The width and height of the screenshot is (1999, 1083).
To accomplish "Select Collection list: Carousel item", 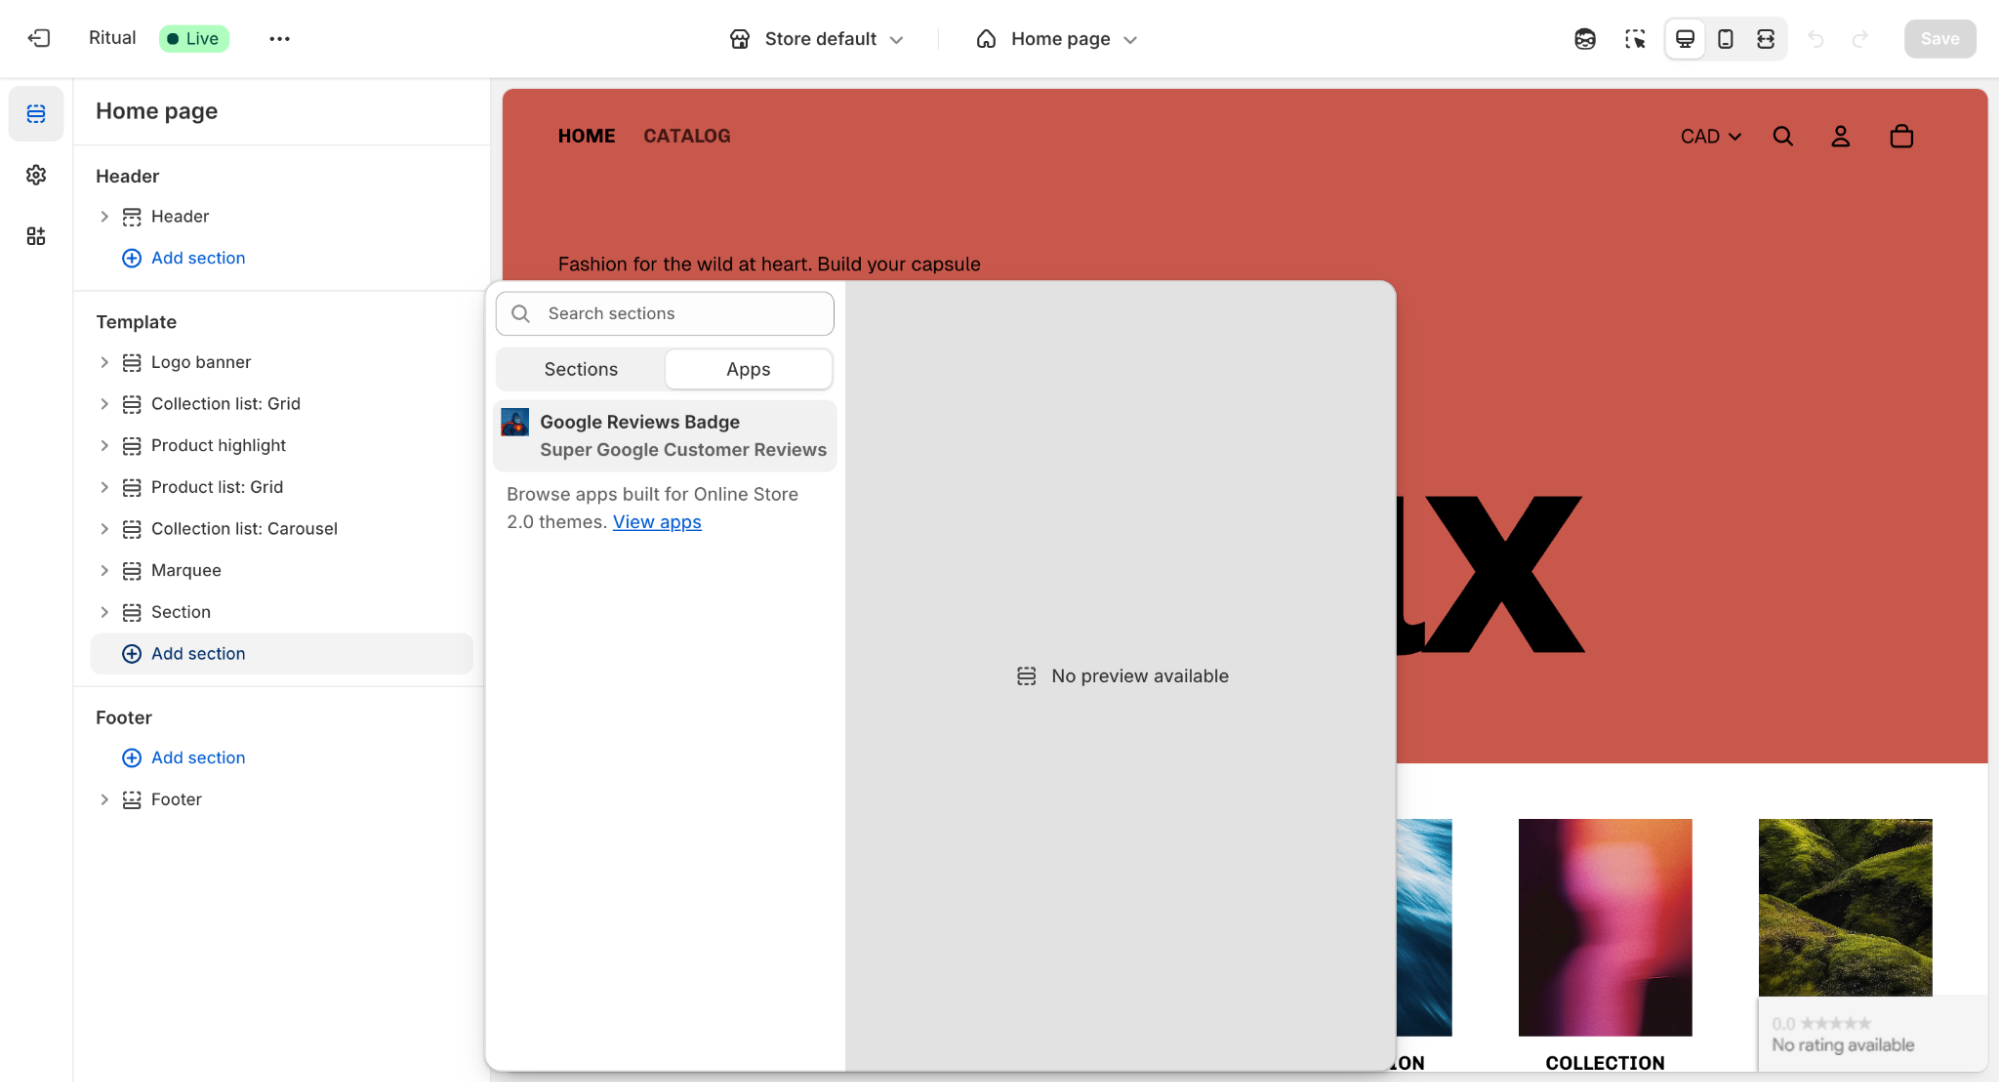I will (x=244, y=529).
